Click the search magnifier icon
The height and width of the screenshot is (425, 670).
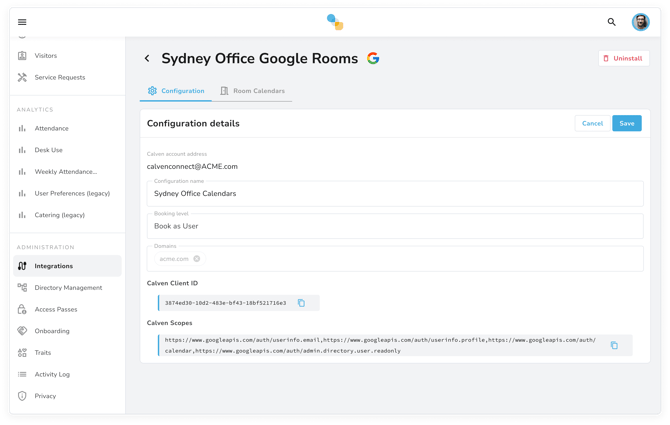(x=611, y=22)
